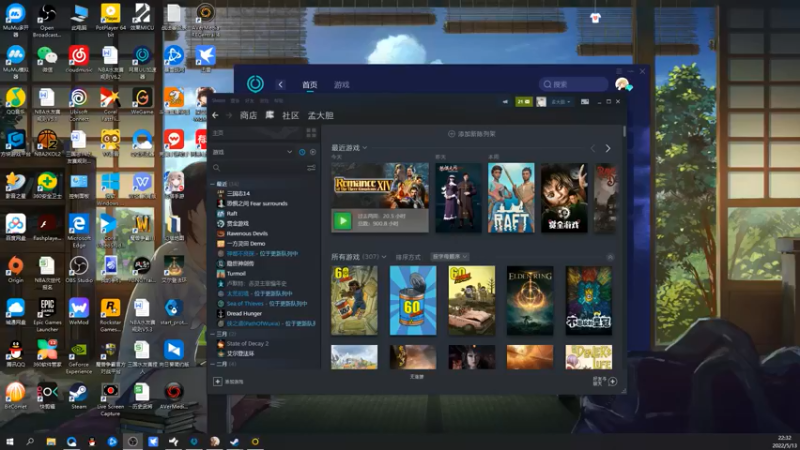This screenshot has height=450, width=800.
Task: Expand the 游戏 category filter dropdown
Action: tap(253, 152)
